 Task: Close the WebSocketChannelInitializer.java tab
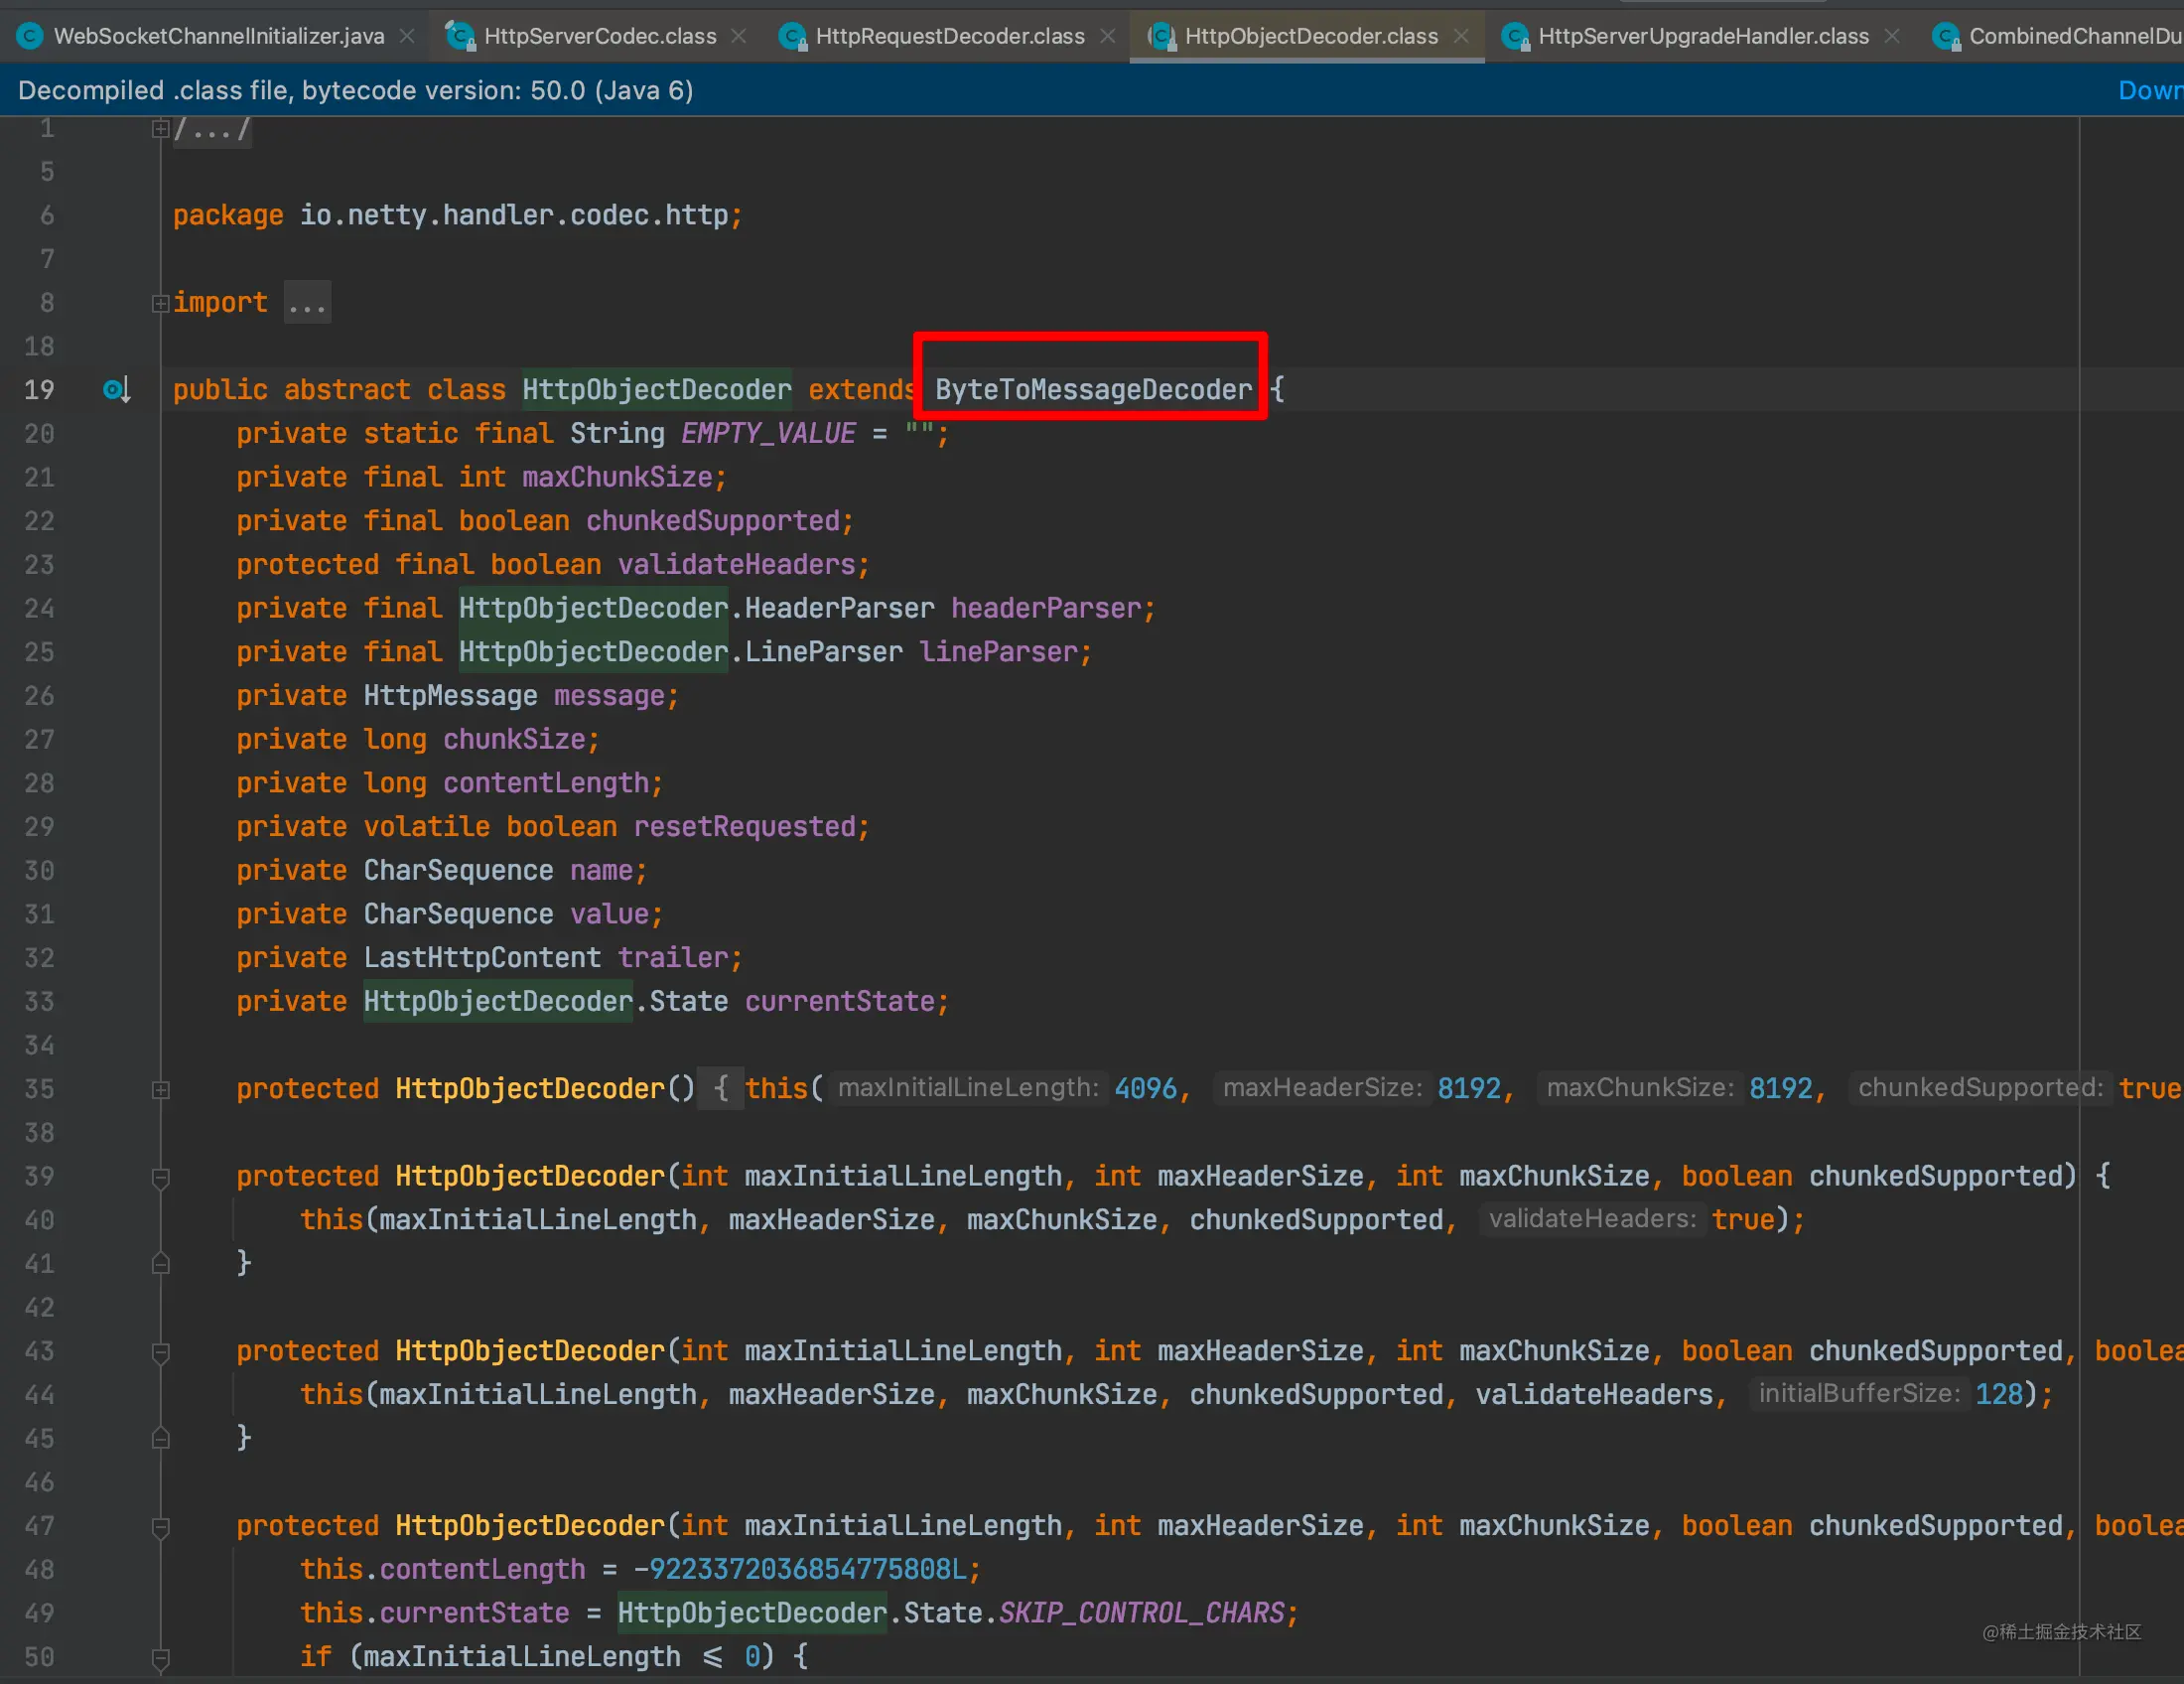[x=407, y=36]
